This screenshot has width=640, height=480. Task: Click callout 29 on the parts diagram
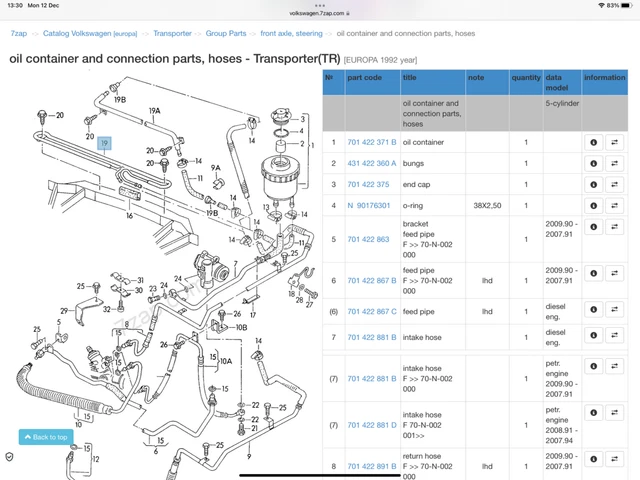(x=64, y=311)
